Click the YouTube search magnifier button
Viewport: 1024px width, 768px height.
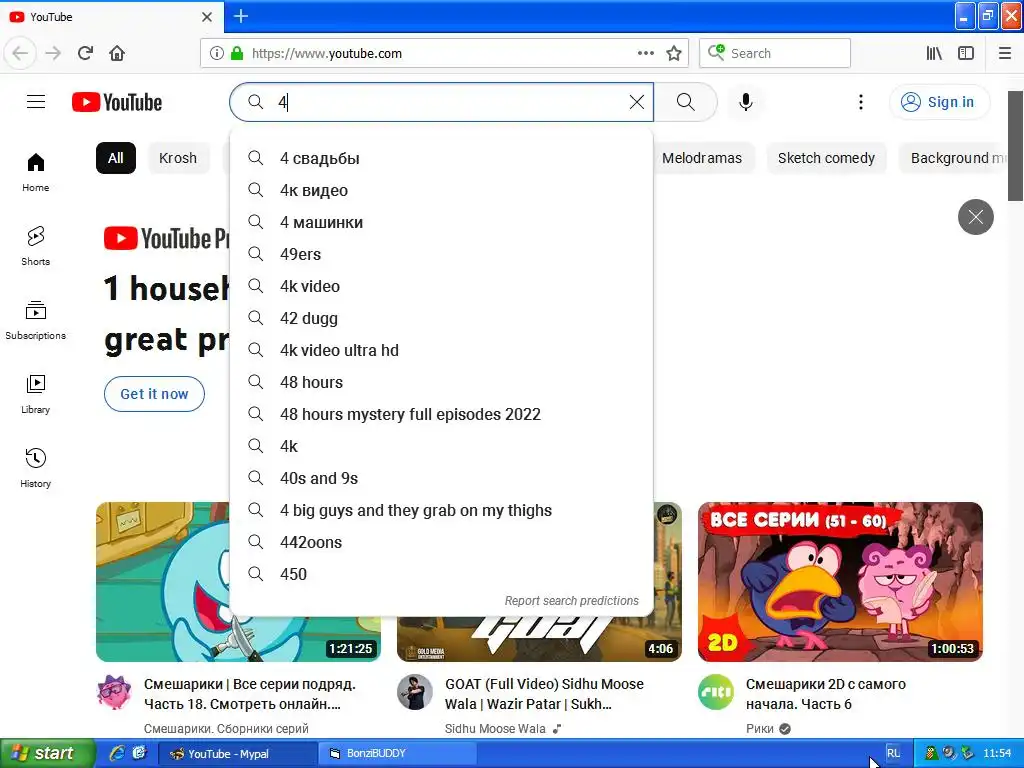click(x=686, y=102)
